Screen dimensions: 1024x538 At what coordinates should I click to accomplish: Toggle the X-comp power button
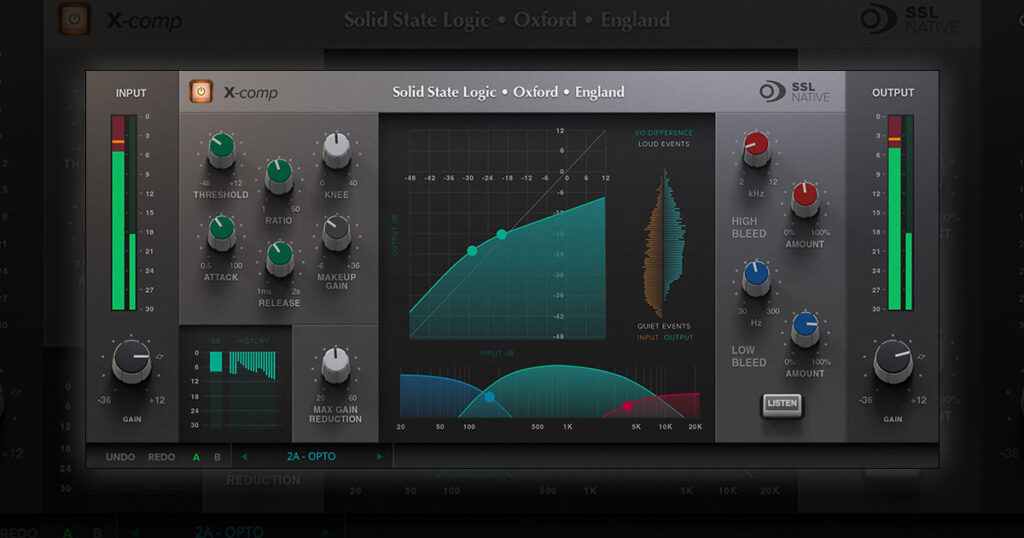coord(201,92)
